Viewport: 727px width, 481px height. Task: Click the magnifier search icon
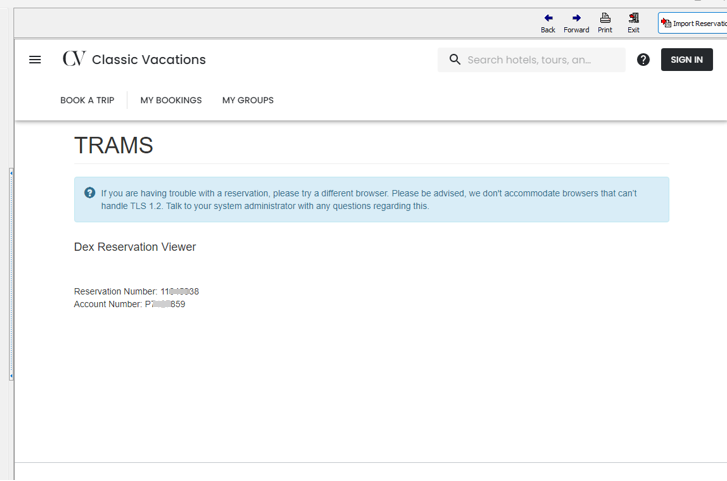pos(455,59)
